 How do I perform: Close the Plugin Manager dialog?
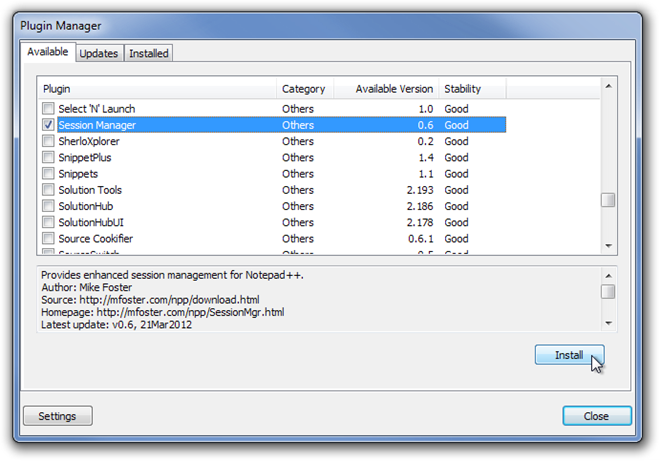click(596, 416)
